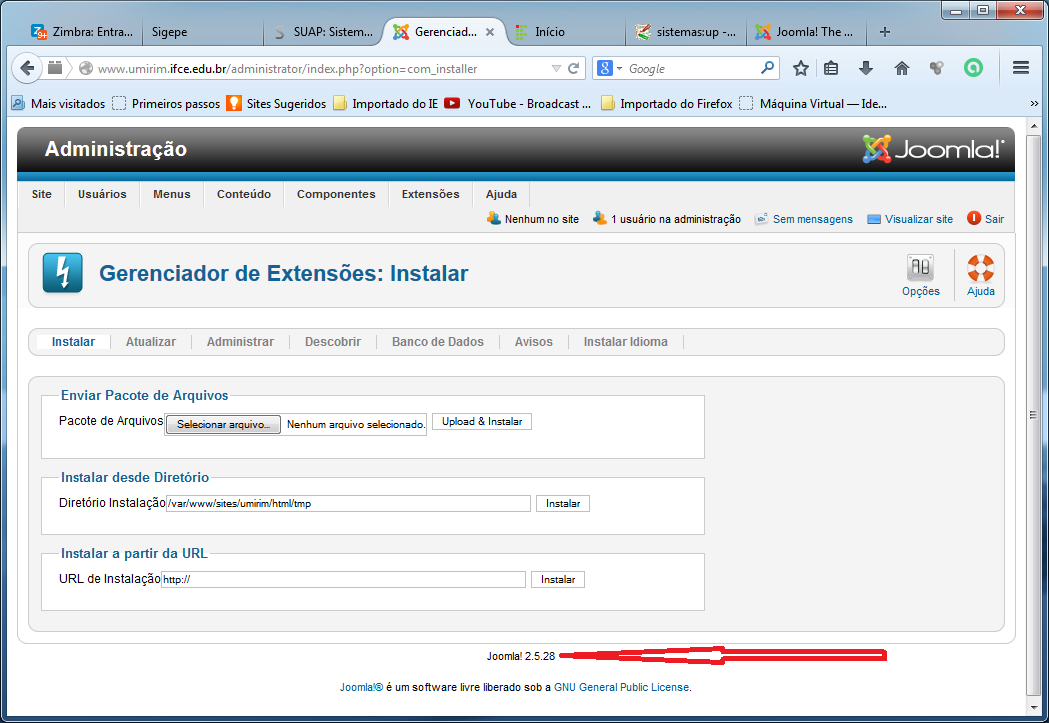The image size is (1049, 723).
Task: Open the Firefox hamburger menu
Action: click(1020, 68)
